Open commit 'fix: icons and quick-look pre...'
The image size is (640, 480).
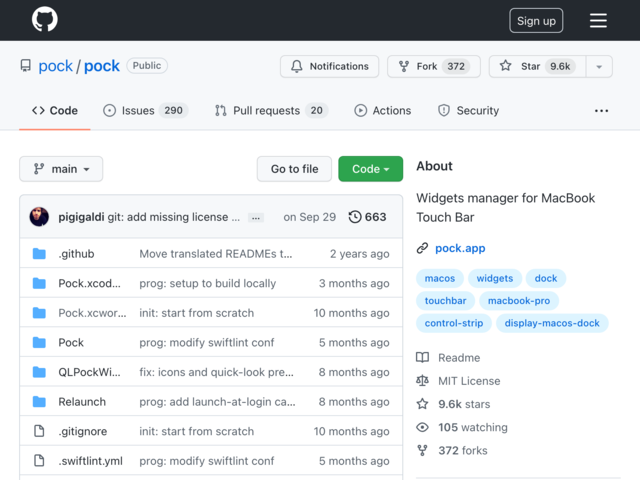216,372
